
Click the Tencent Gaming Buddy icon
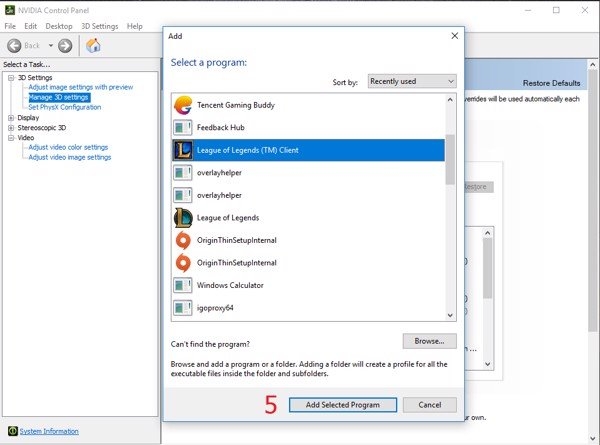pos(183,105)
